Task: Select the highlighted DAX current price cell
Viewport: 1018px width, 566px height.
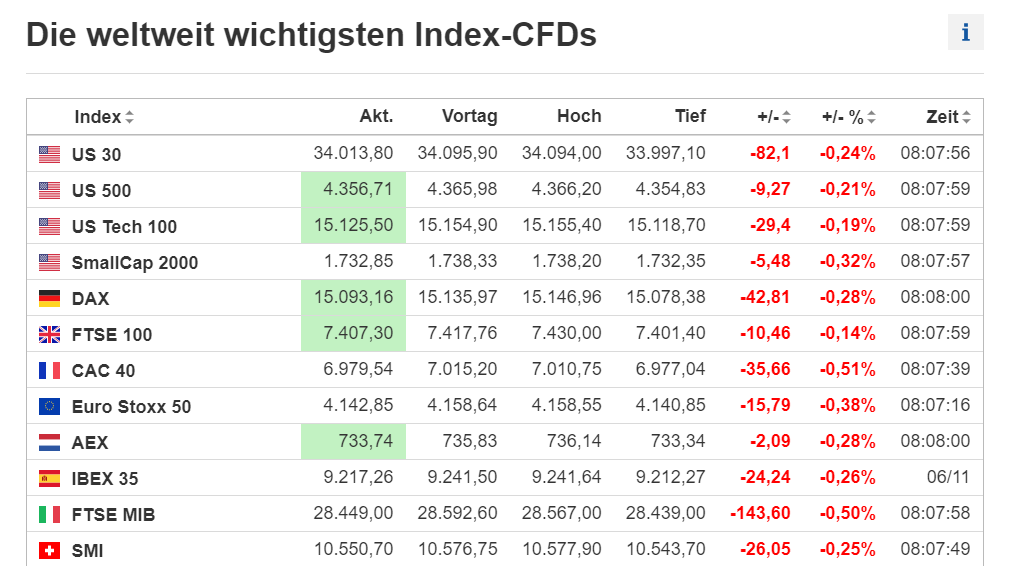Action: [353, 297]
